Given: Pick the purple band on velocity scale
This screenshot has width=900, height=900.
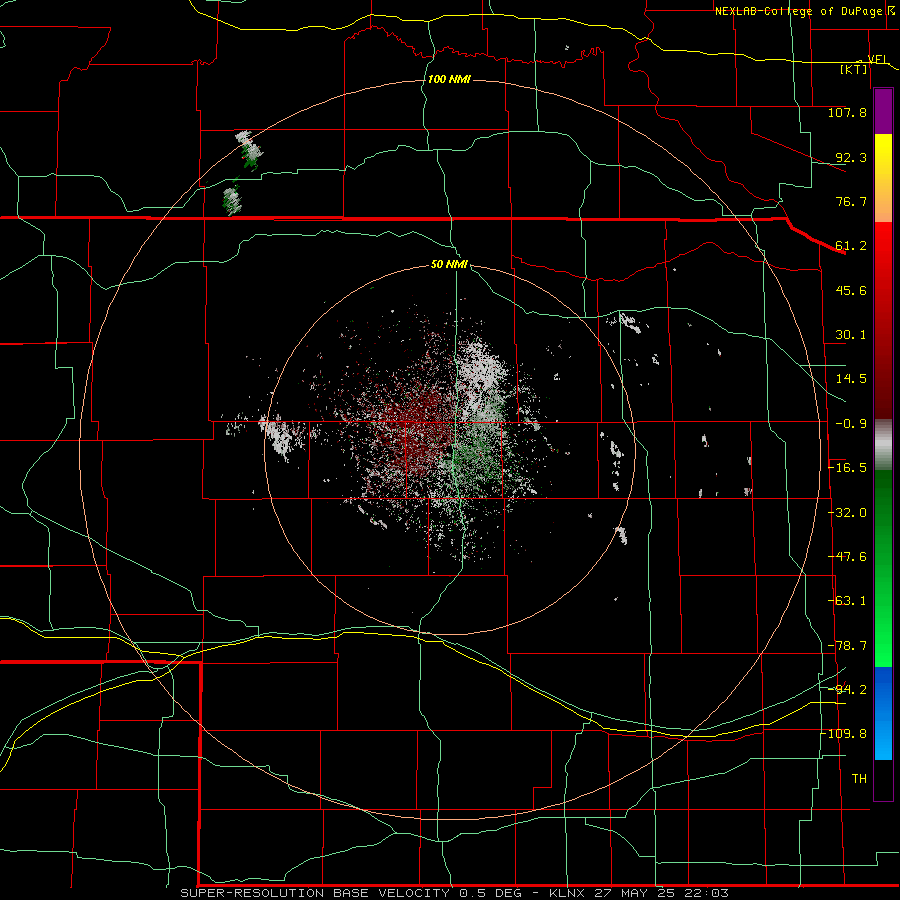Looking at the screenshot, I should 883,112.
